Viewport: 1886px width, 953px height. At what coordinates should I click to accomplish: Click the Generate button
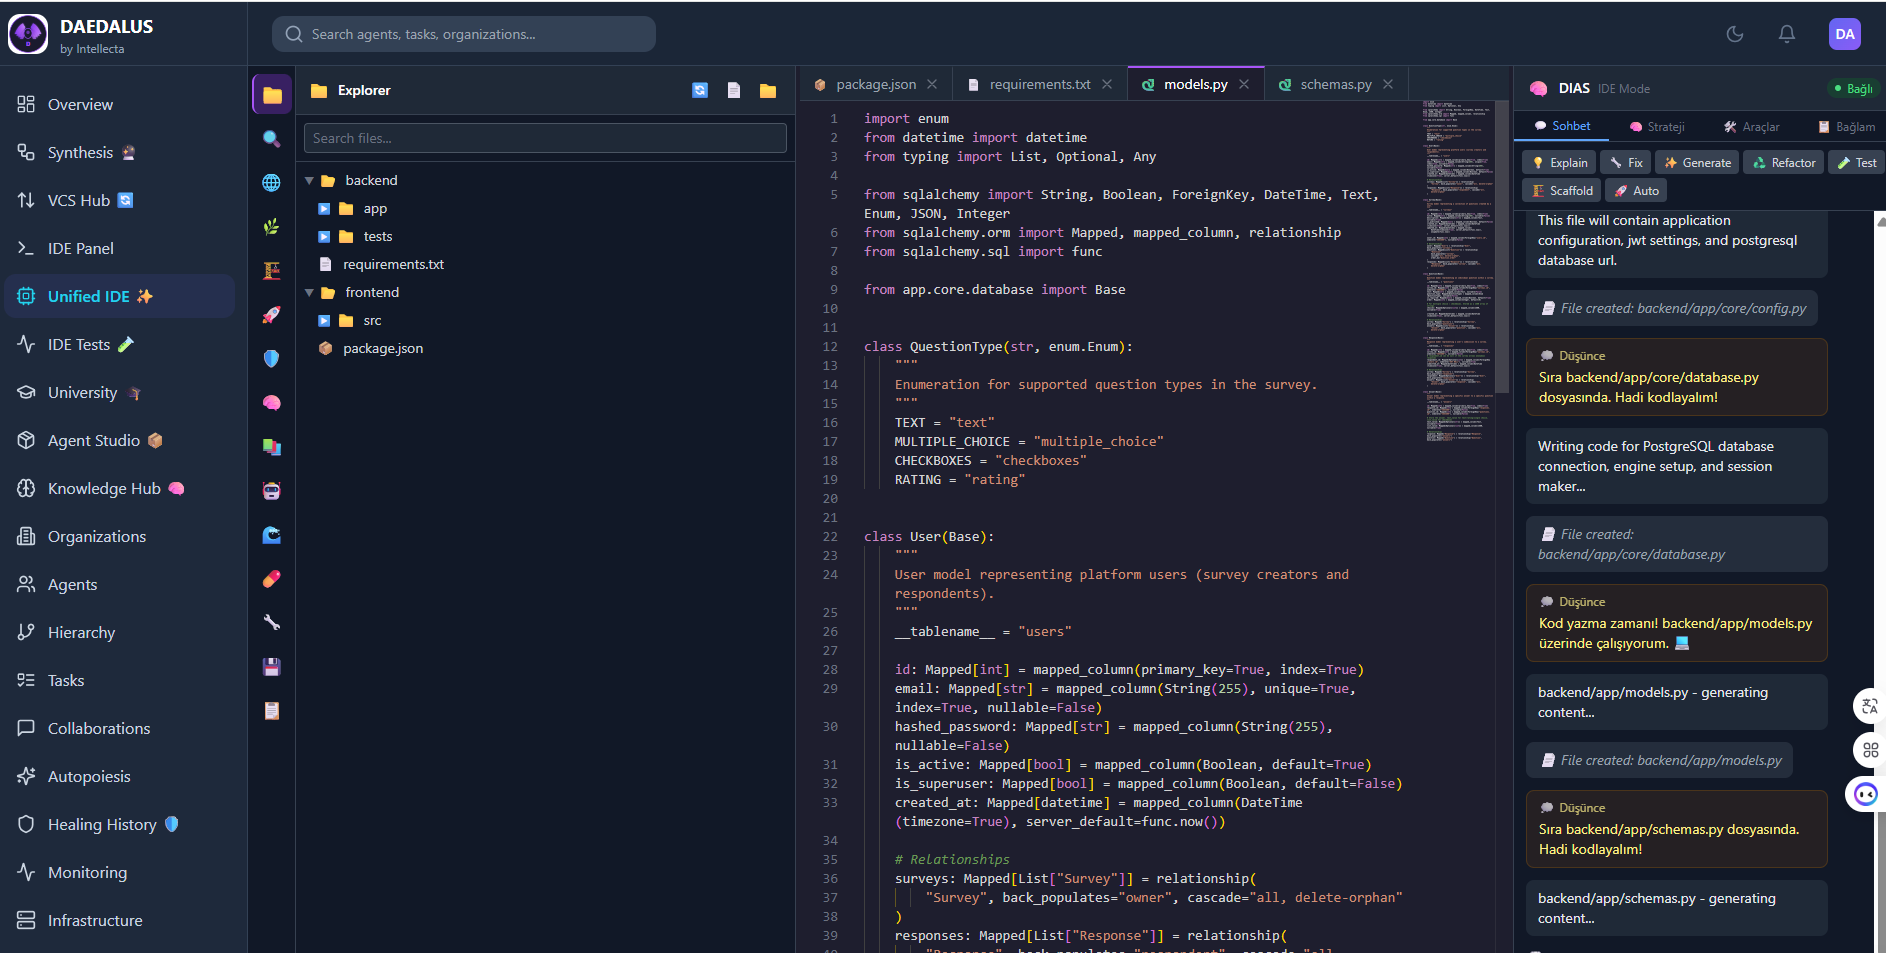point(1697,162)
